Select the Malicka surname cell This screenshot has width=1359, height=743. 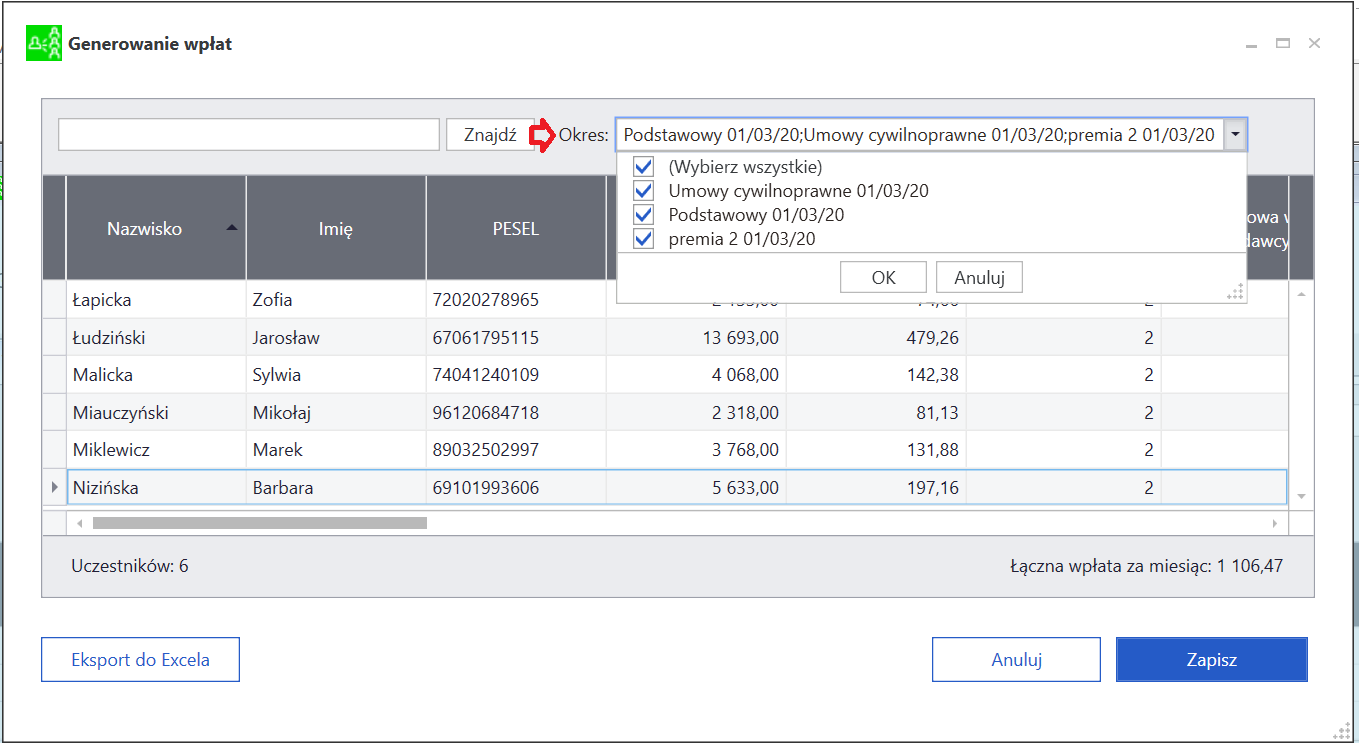(x=156, y=375)
